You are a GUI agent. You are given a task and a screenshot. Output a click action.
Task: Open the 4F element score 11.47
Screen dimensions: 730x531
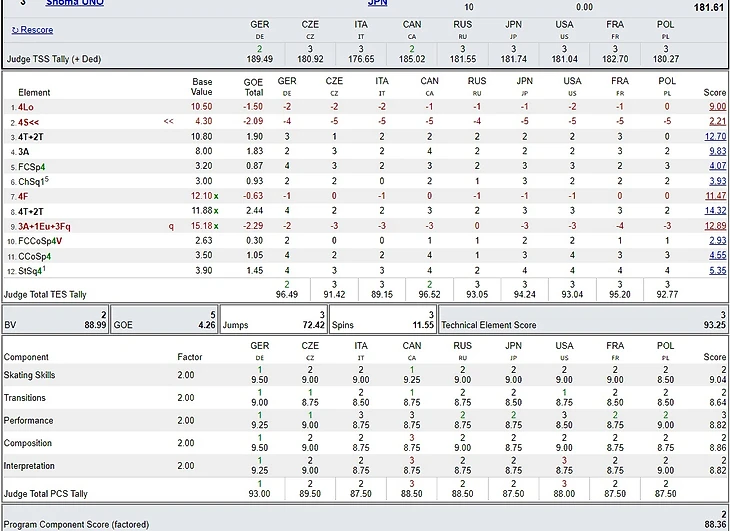(x=715, y=196)
